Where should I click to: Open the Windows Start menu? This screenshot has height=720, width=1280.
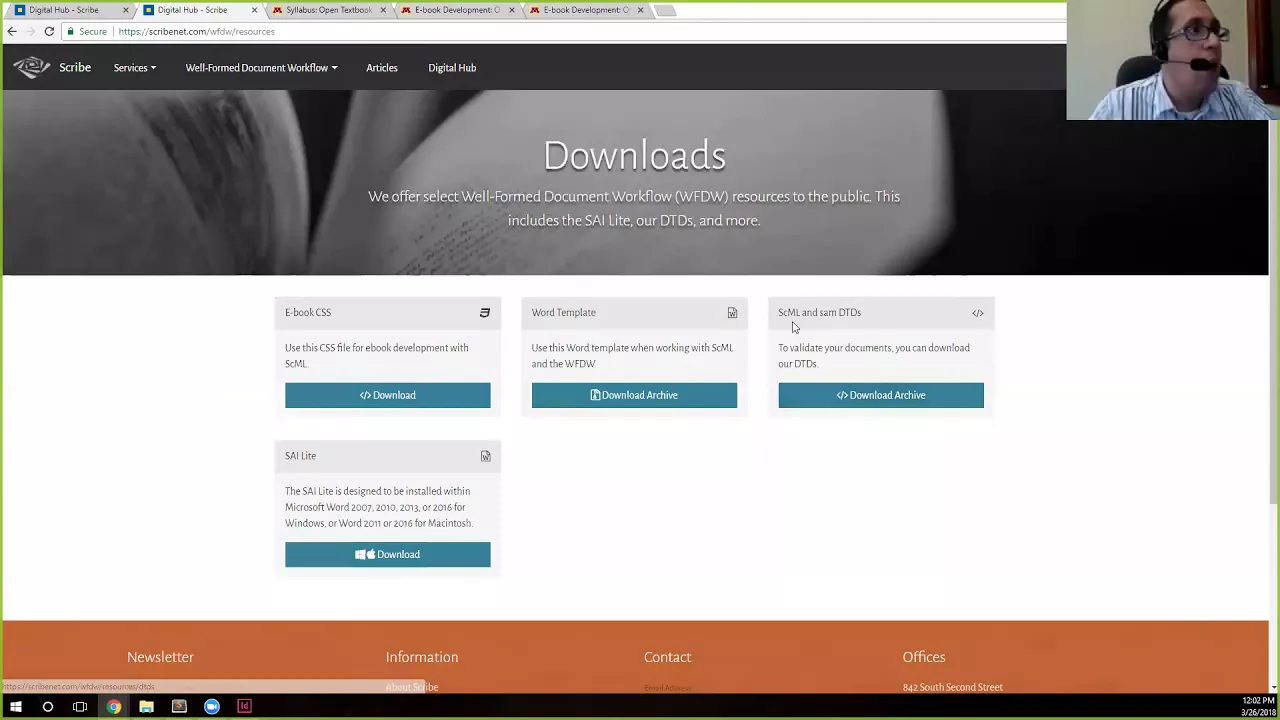point(15,707)
